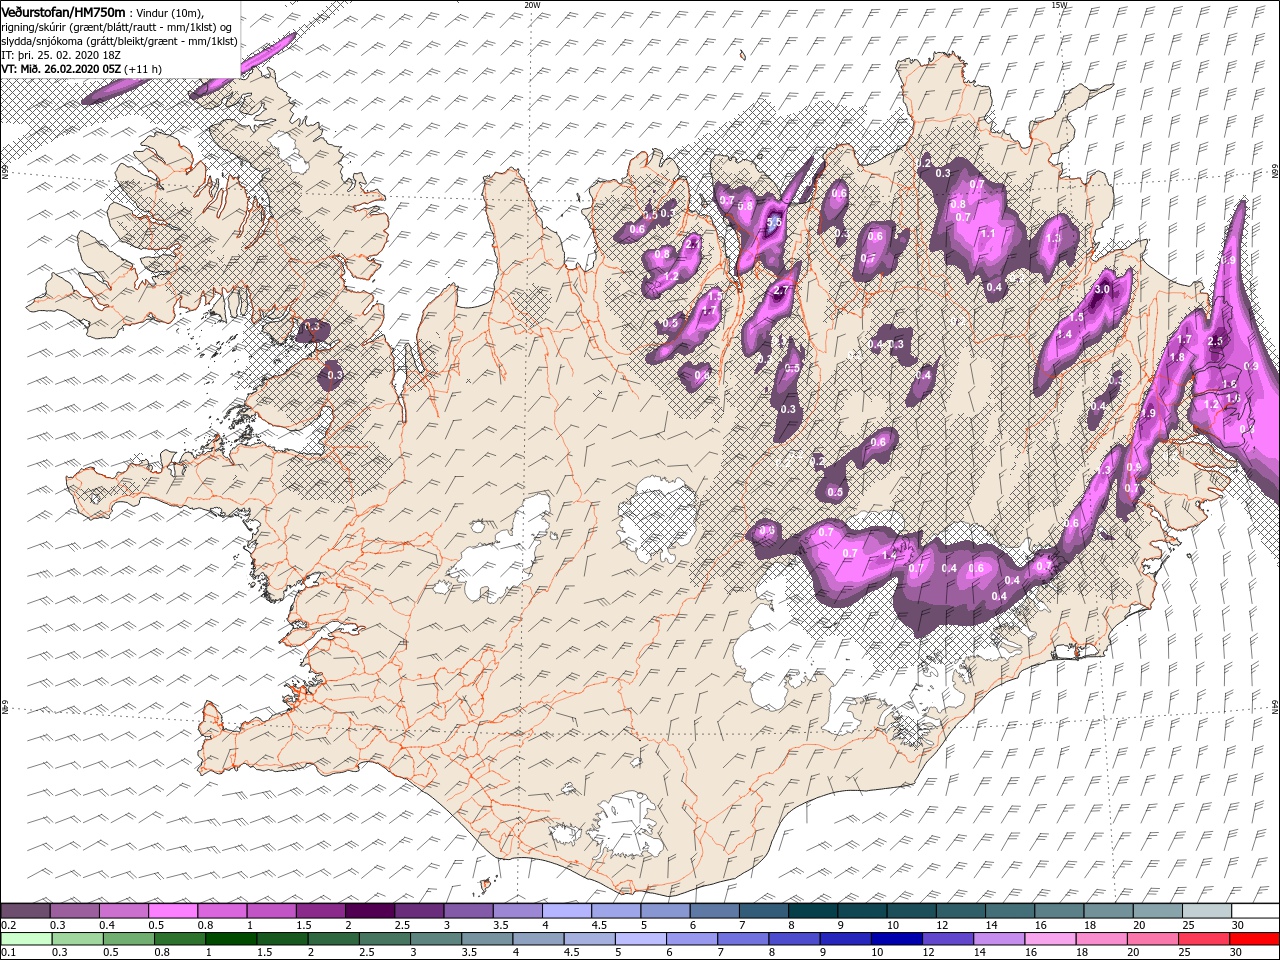Click the '0.2' label in the snow scale
This screenshot has width=1280, height=960.
(x=8, y=925)
